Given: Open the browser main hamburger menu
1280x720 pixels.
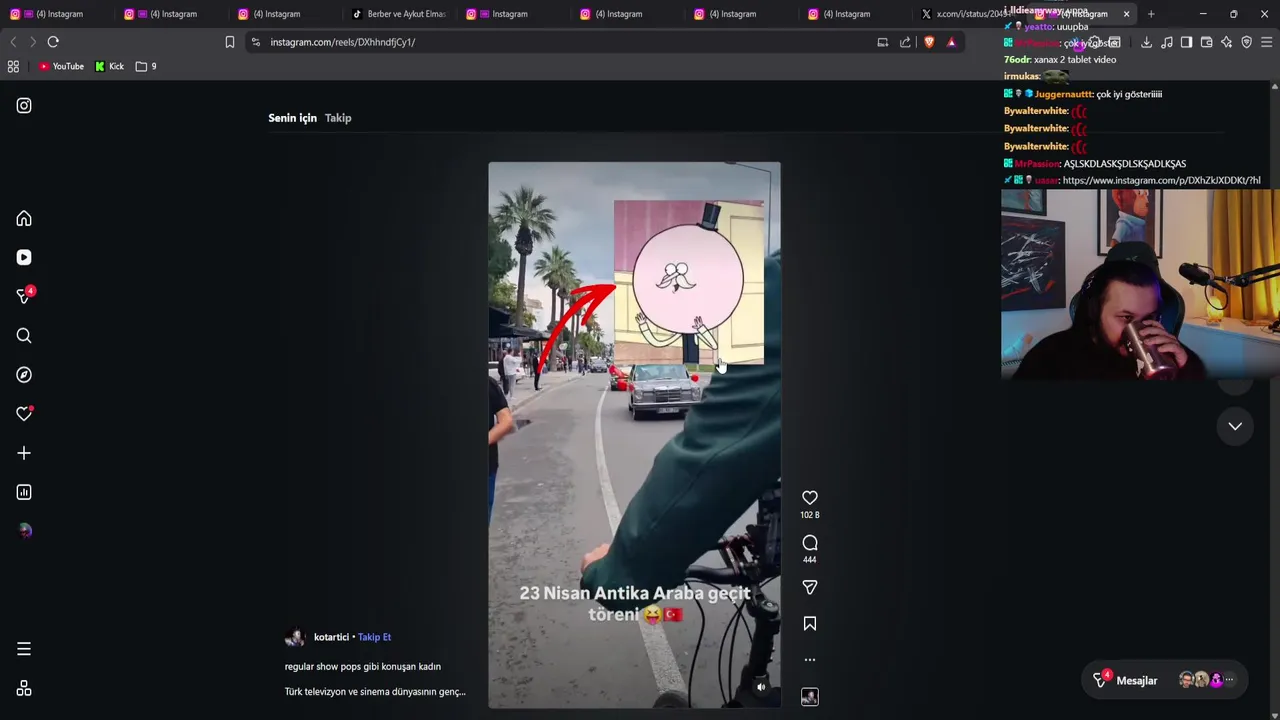Looking at the screenshot, I should 1266,42.
